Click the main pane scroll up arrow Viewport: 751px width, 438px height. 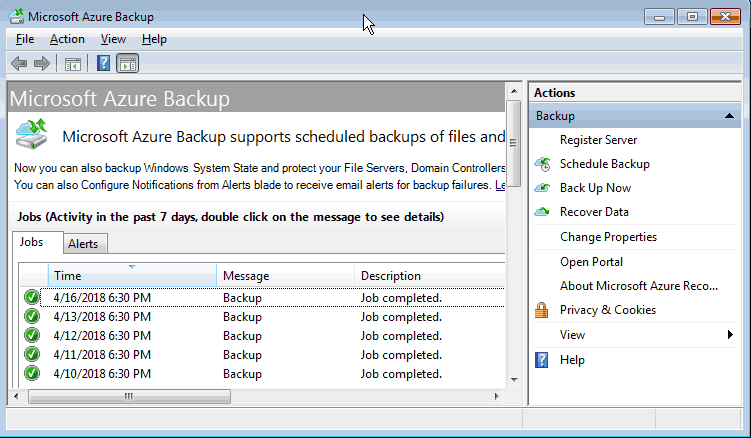(514, 91)
